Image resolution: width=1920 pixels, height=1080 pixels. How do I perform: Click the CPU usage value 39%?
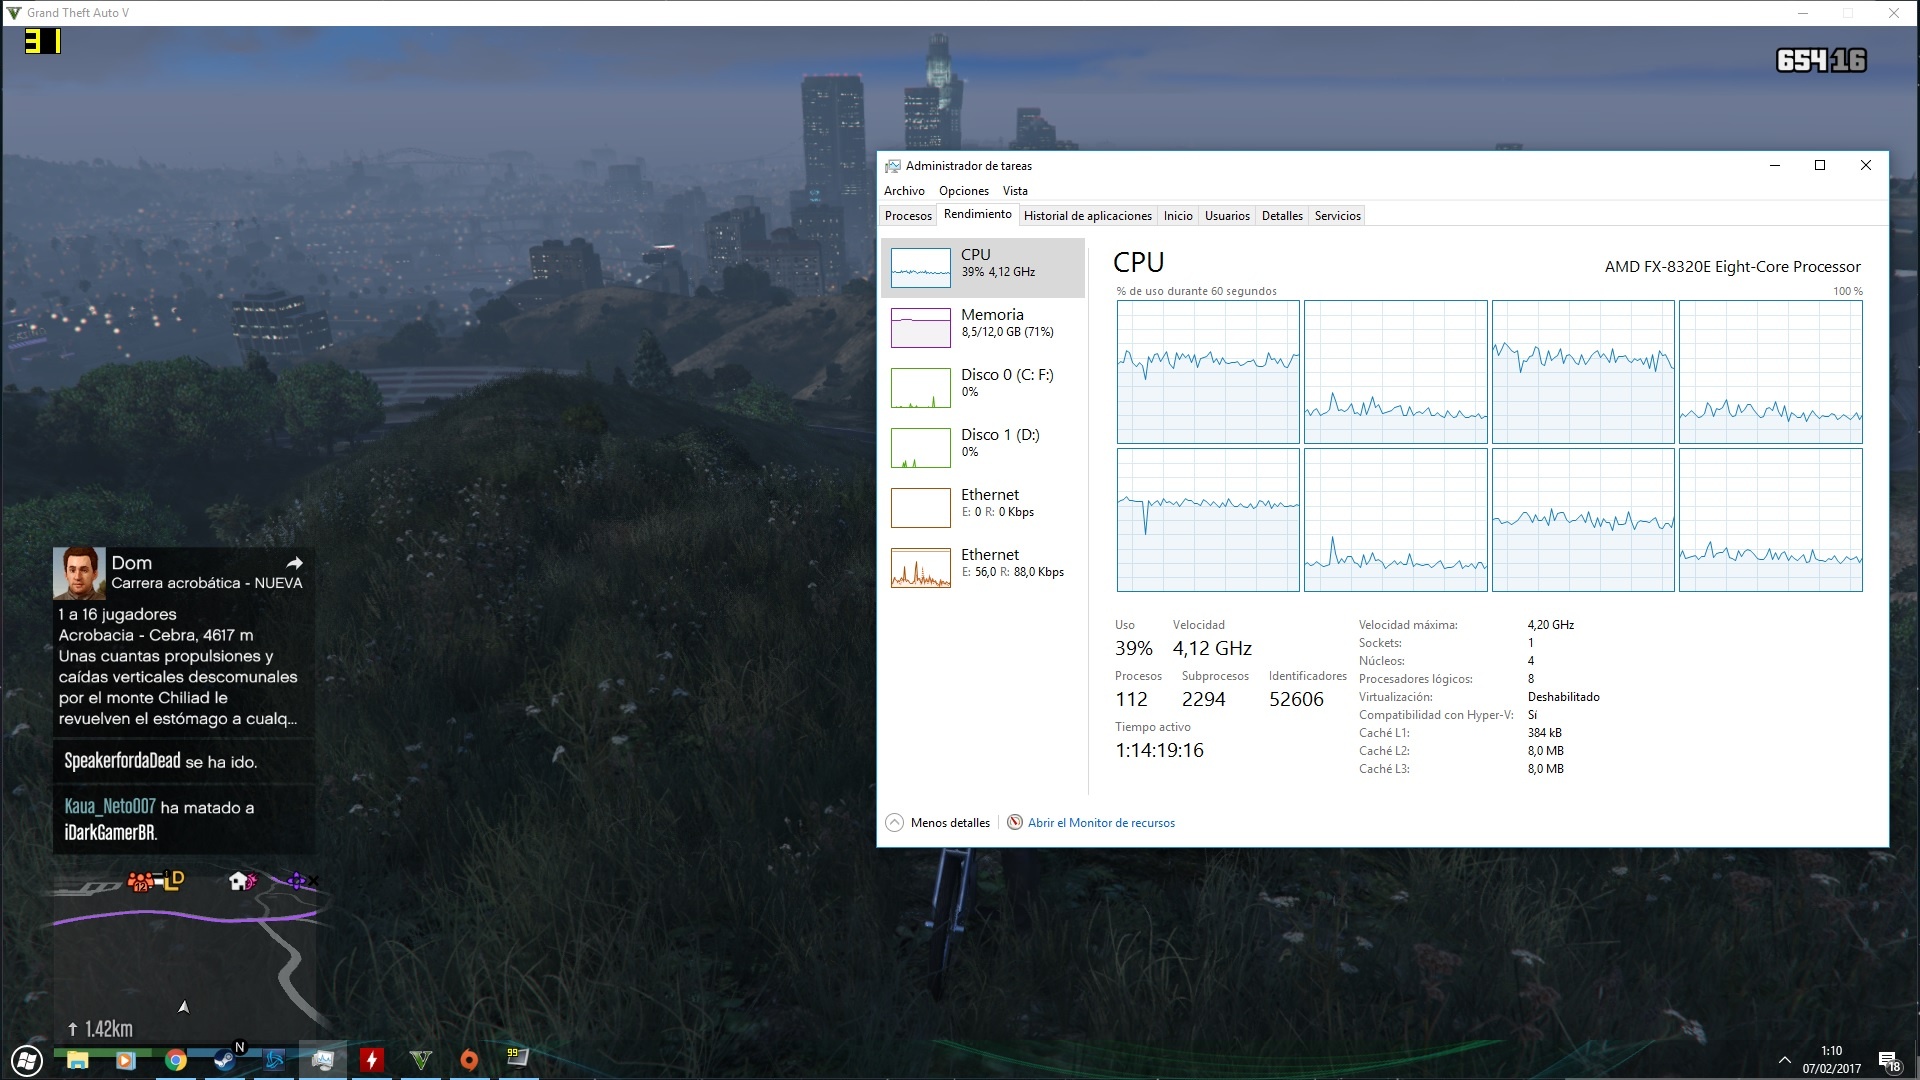tap(1134, 649)
